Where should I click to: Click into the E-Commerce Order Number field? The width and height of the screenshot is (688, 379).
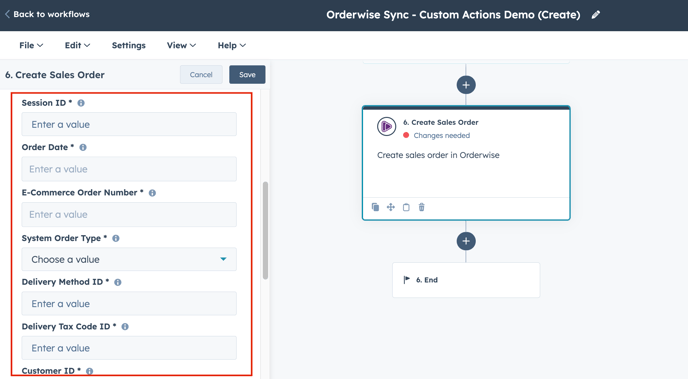coord(129,215)
